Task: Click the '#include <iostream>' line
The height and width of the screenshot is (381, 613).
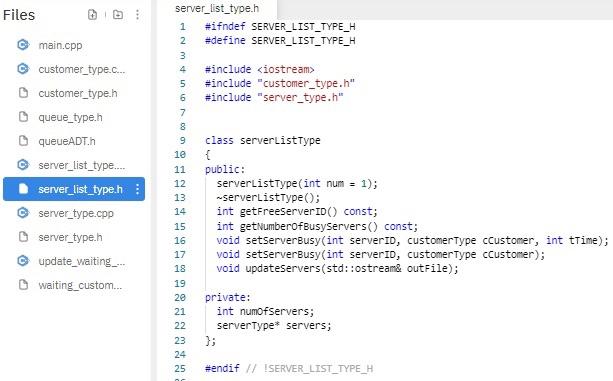Action: [260, 70]
